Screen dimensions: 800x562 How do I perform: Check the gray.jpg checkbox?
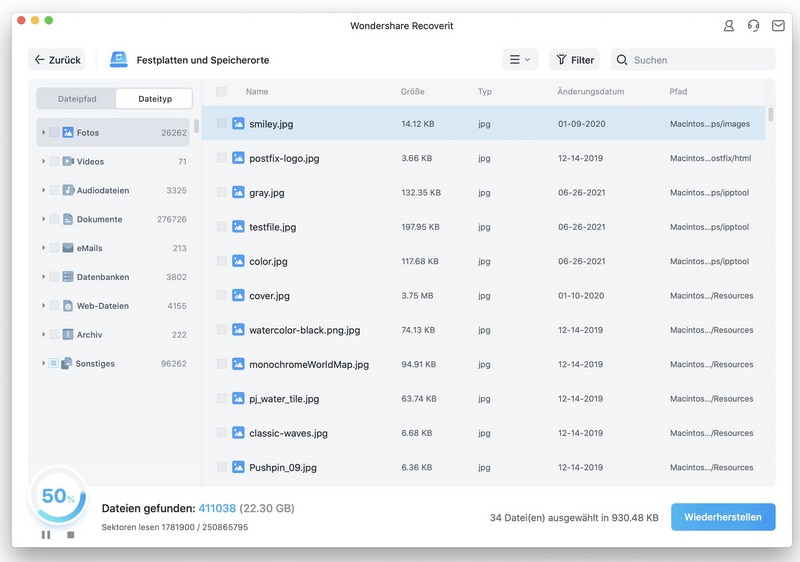click(x=221, y=192)
